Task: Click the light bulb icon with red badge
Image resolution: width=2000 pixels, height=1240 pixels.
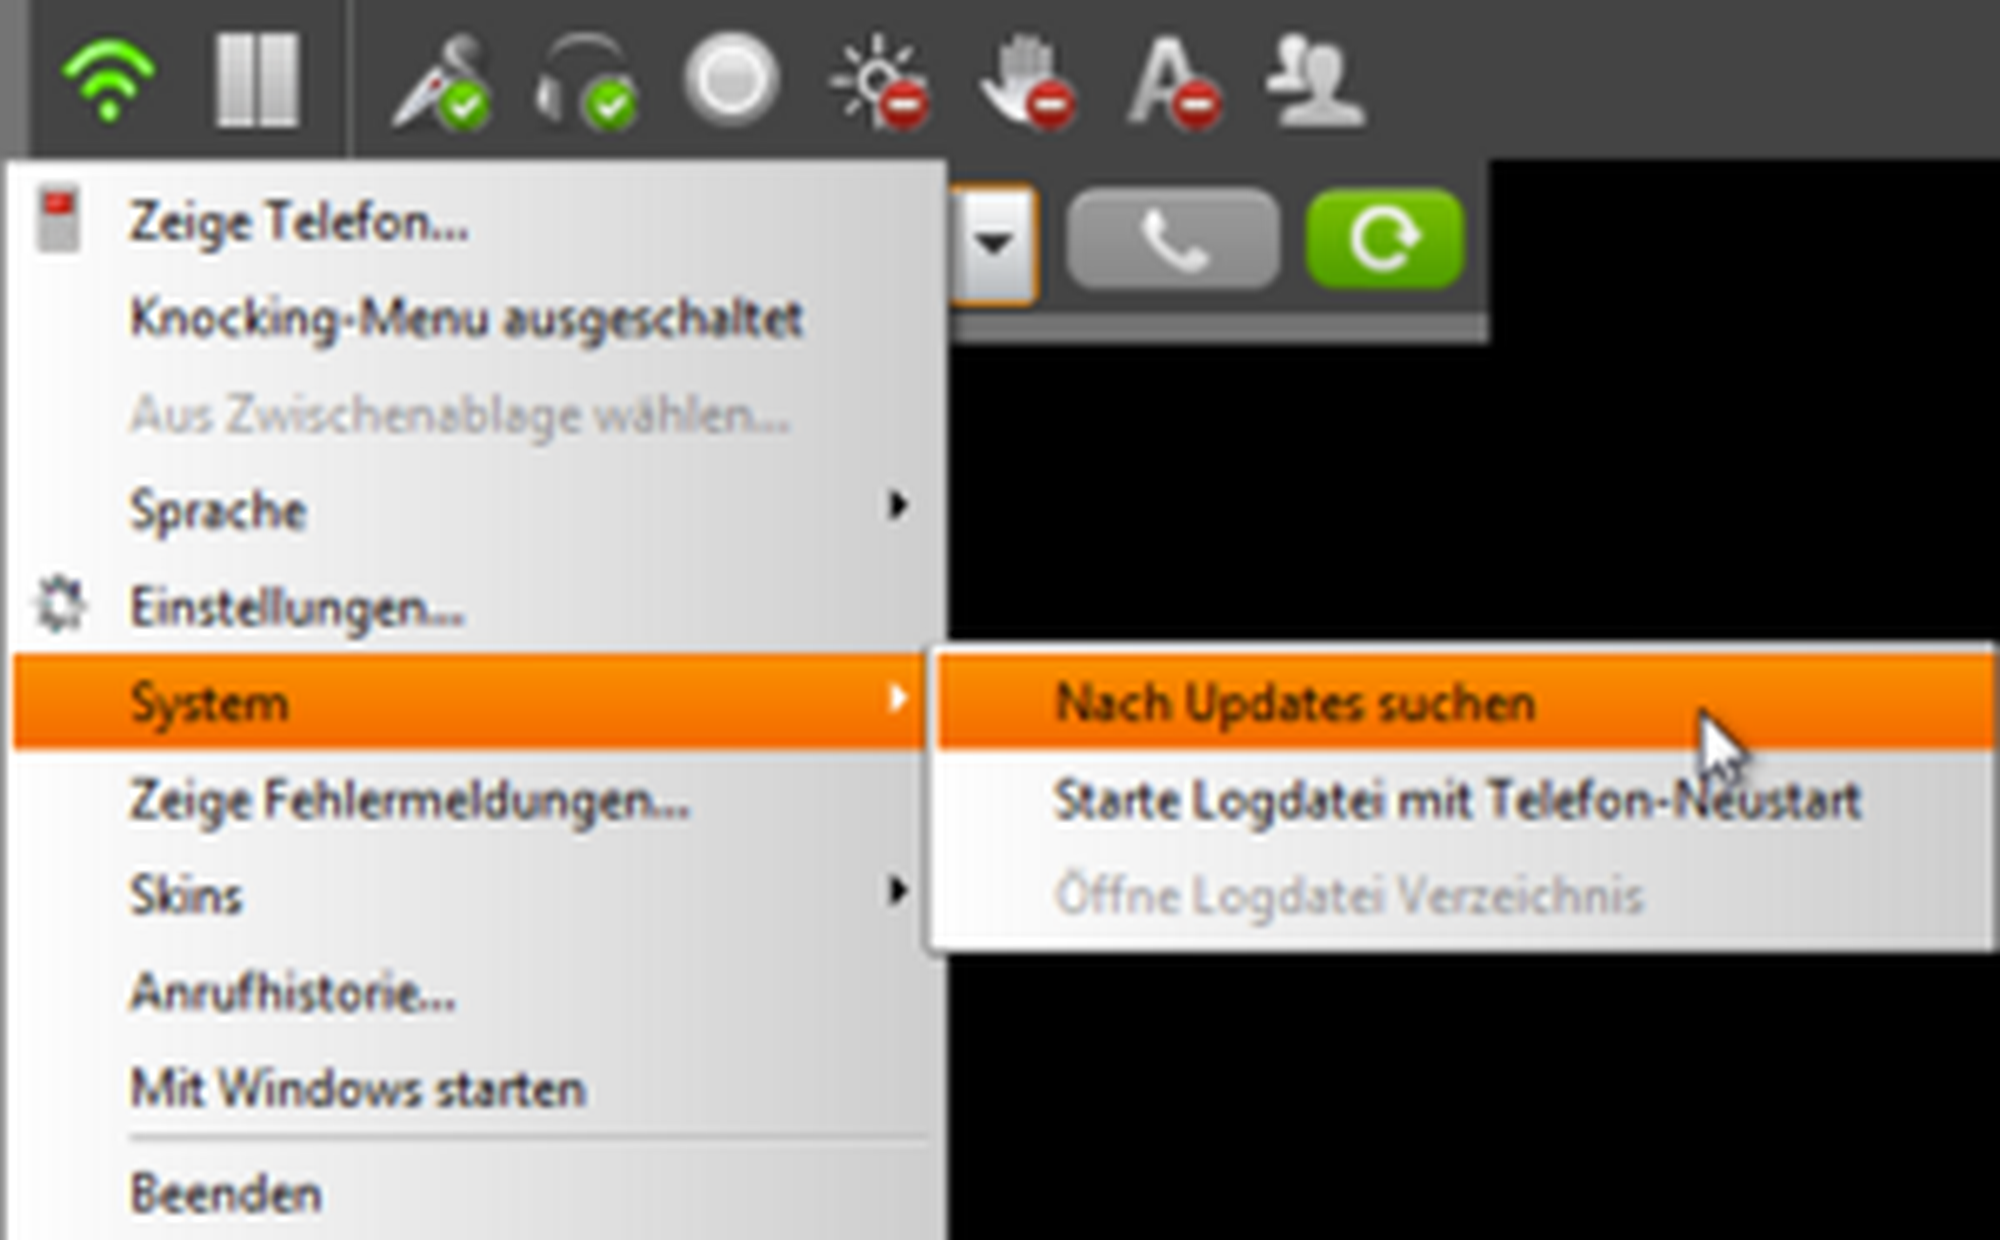Action: coord(880,82)
